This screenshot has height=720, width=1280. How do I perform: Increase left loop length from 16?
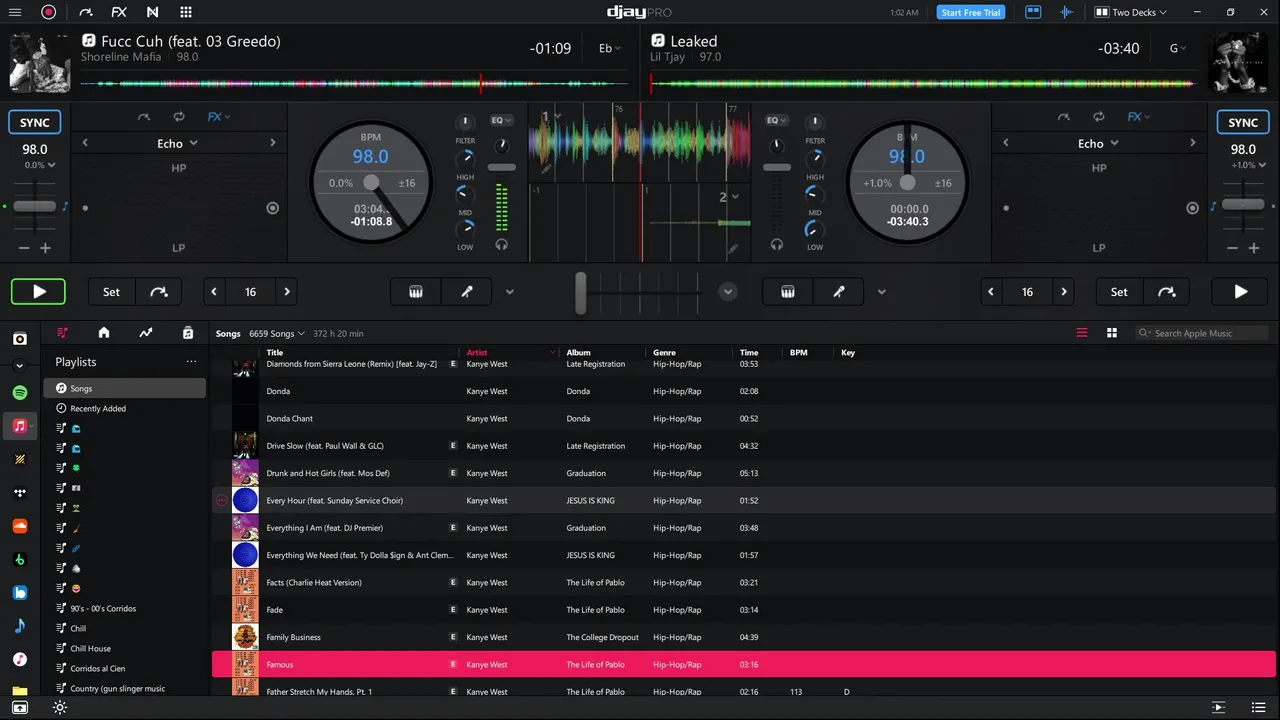tap(287, 292)
